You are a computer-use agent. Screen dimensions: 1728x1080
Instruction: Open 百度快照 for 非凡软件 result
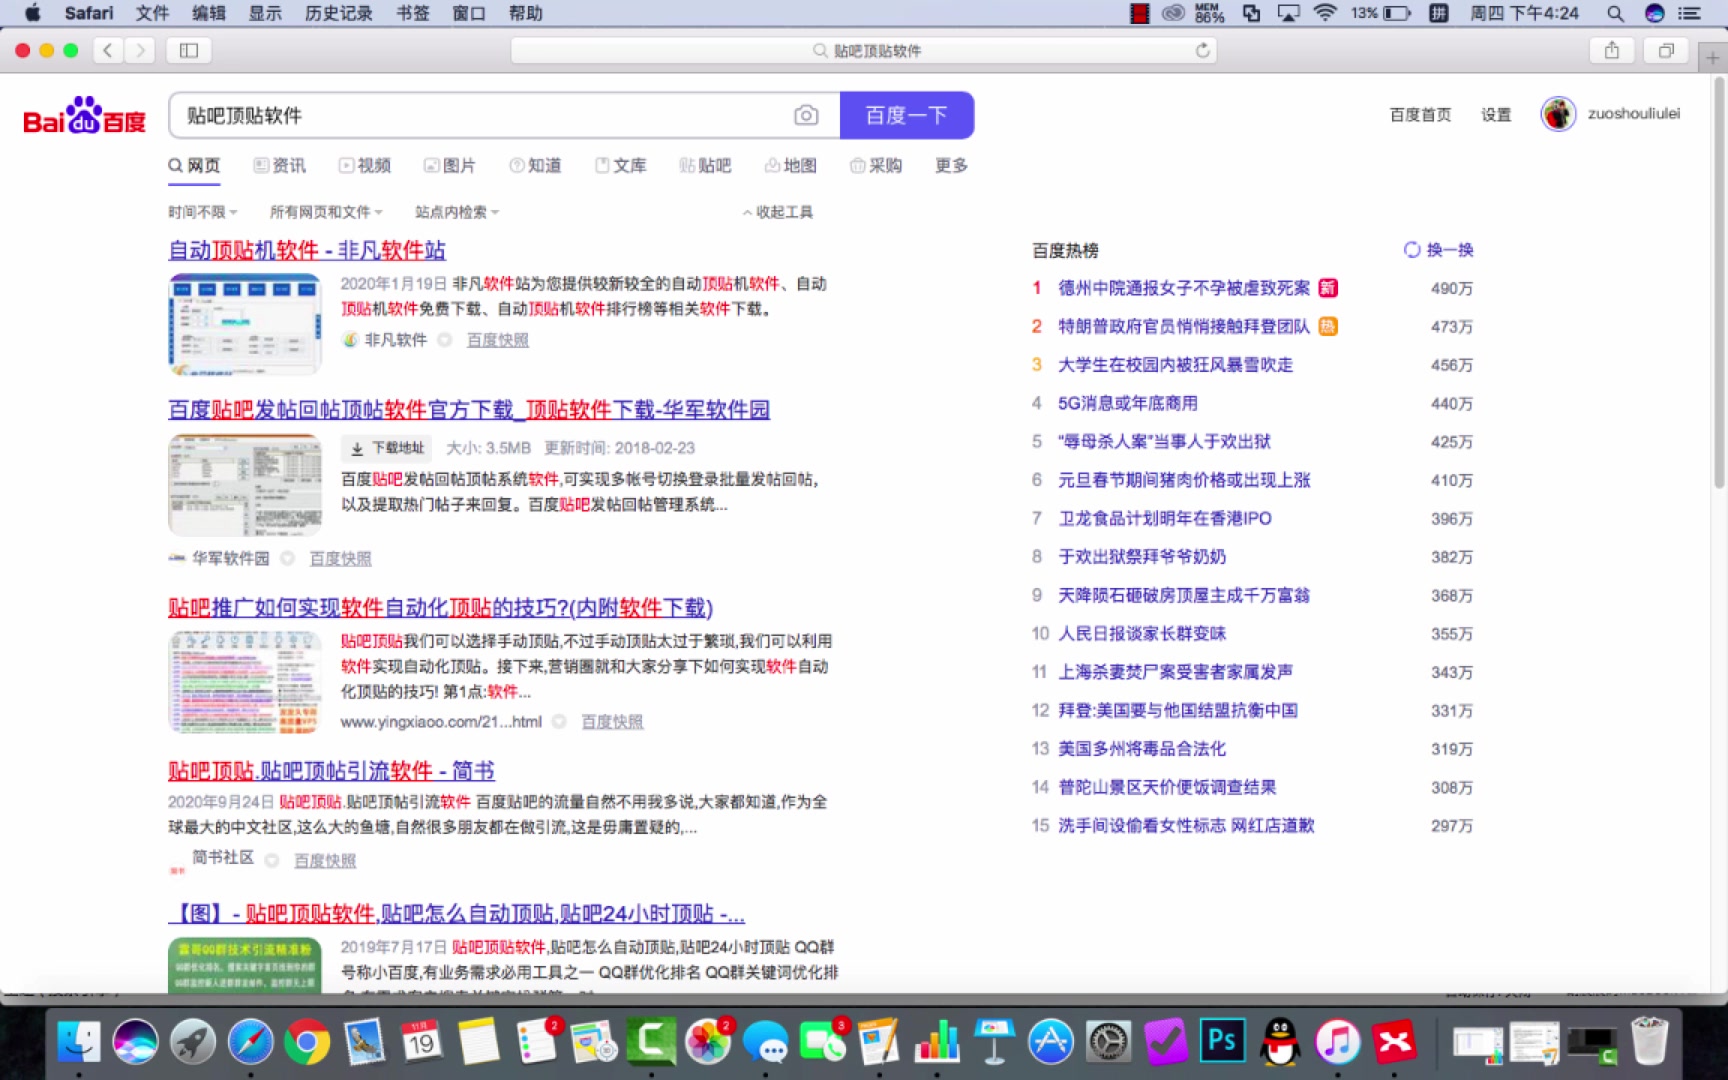click(x=498, y=340)
